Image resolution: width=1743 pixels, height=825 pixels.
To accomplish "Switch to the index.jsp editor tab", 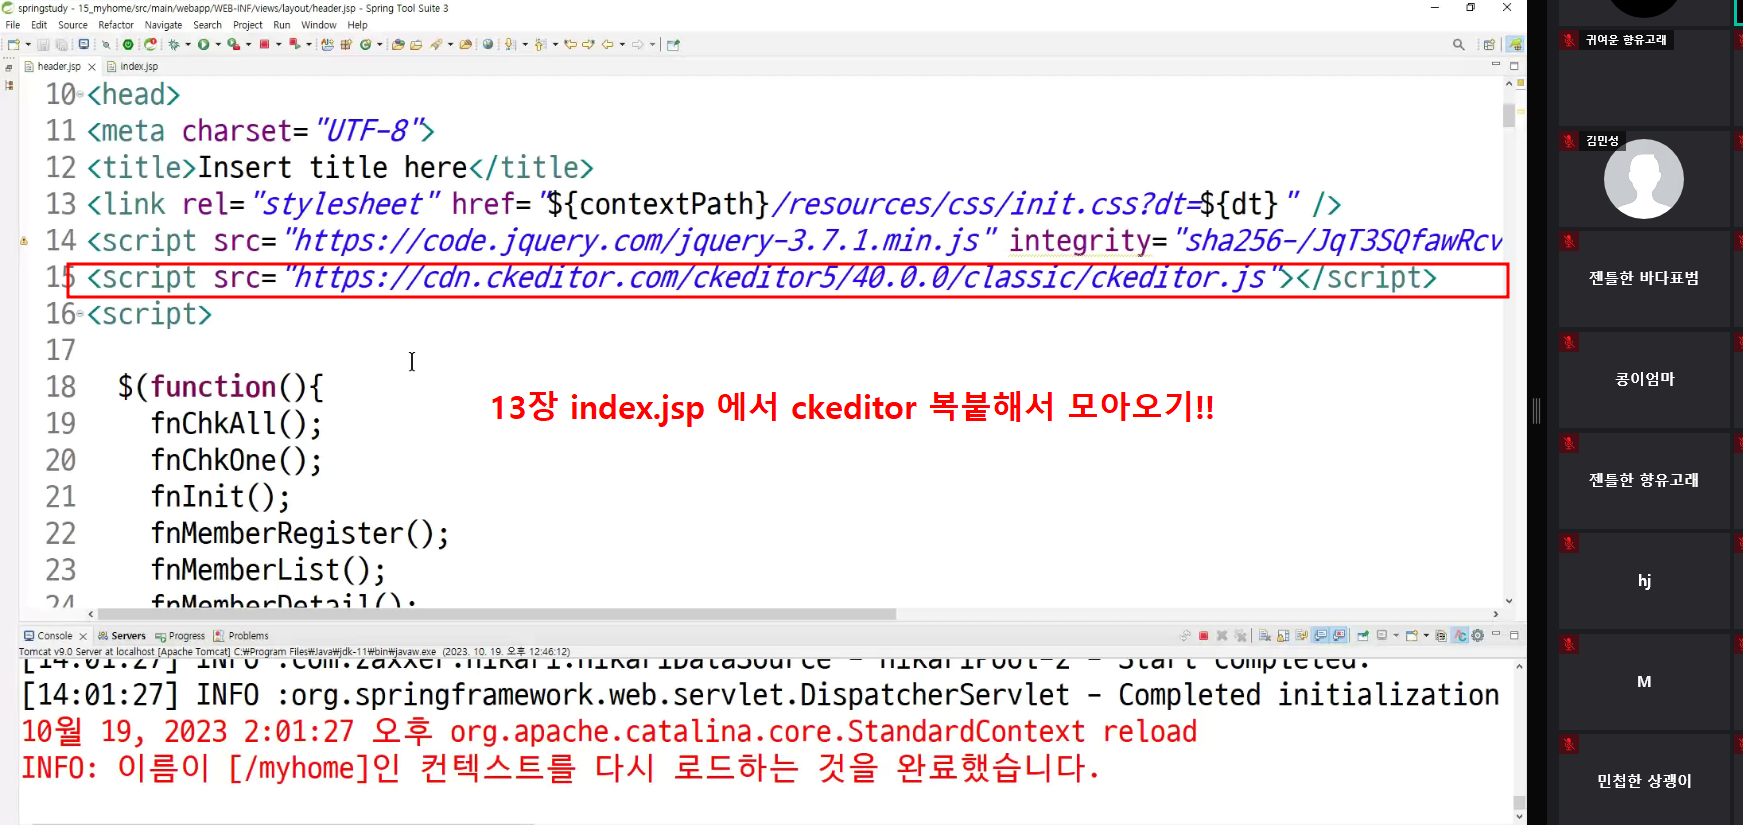I will (x=132, y=66).
